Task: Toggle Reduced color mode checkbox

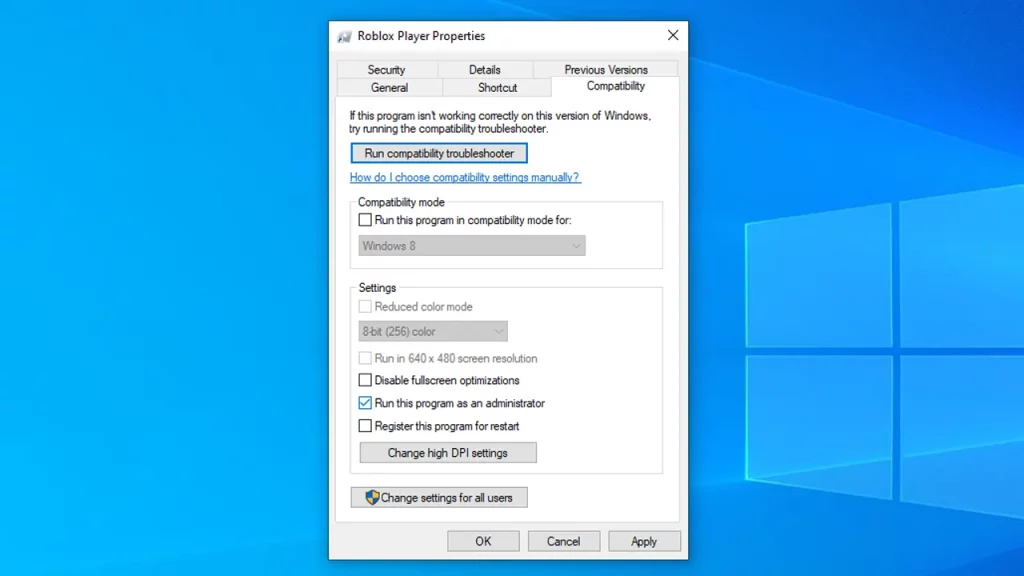Action: 365,306
